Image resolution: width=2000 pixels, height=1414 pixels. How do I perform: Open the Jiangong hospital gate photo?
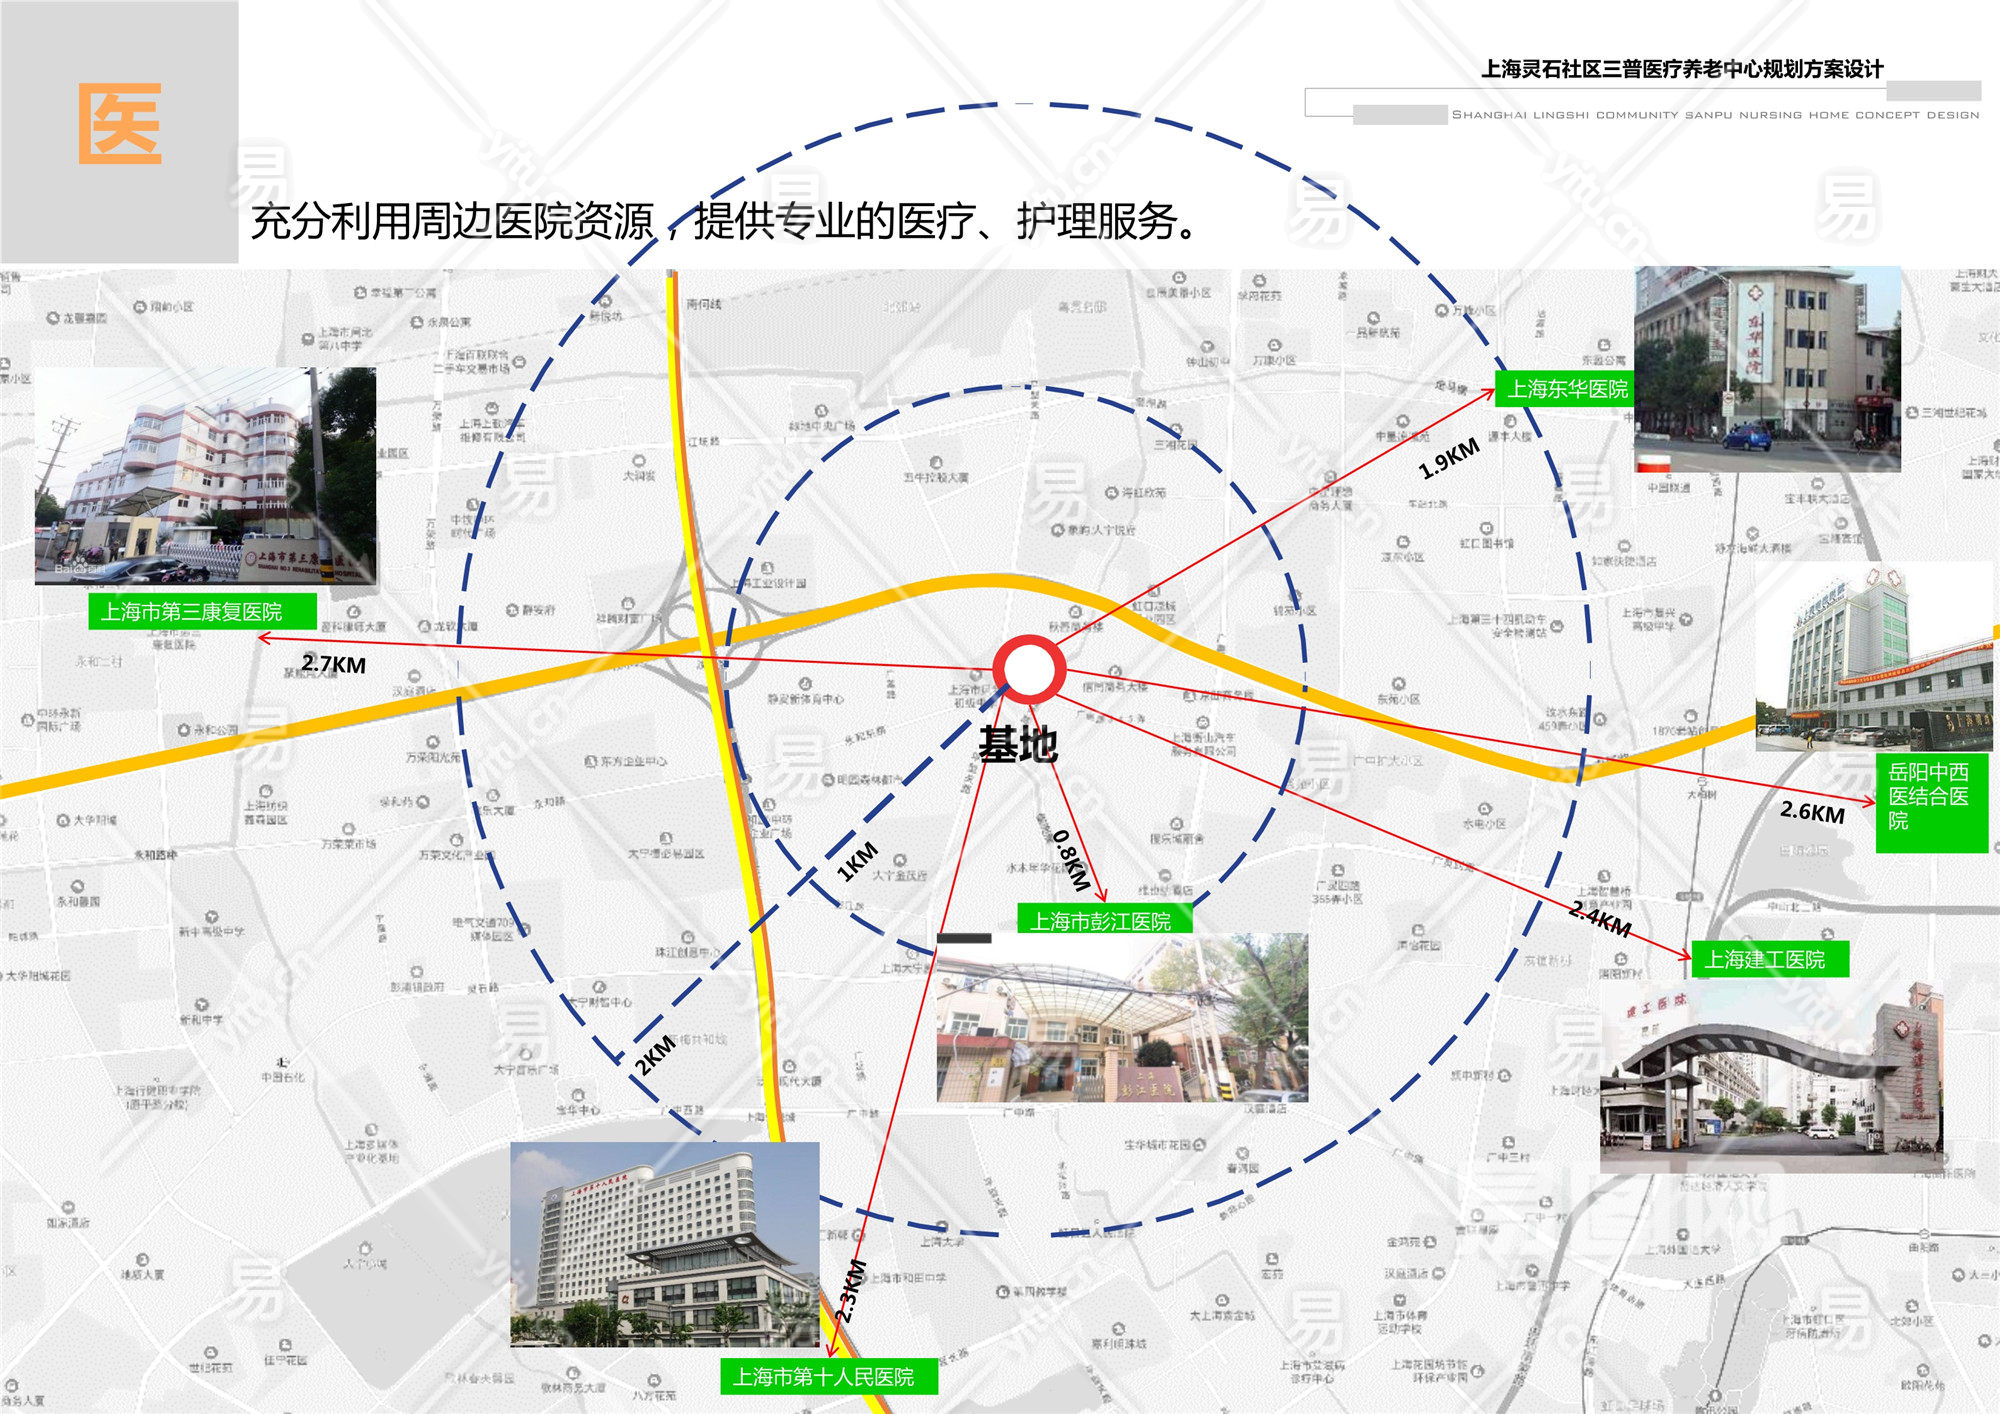point(1770,1075)
